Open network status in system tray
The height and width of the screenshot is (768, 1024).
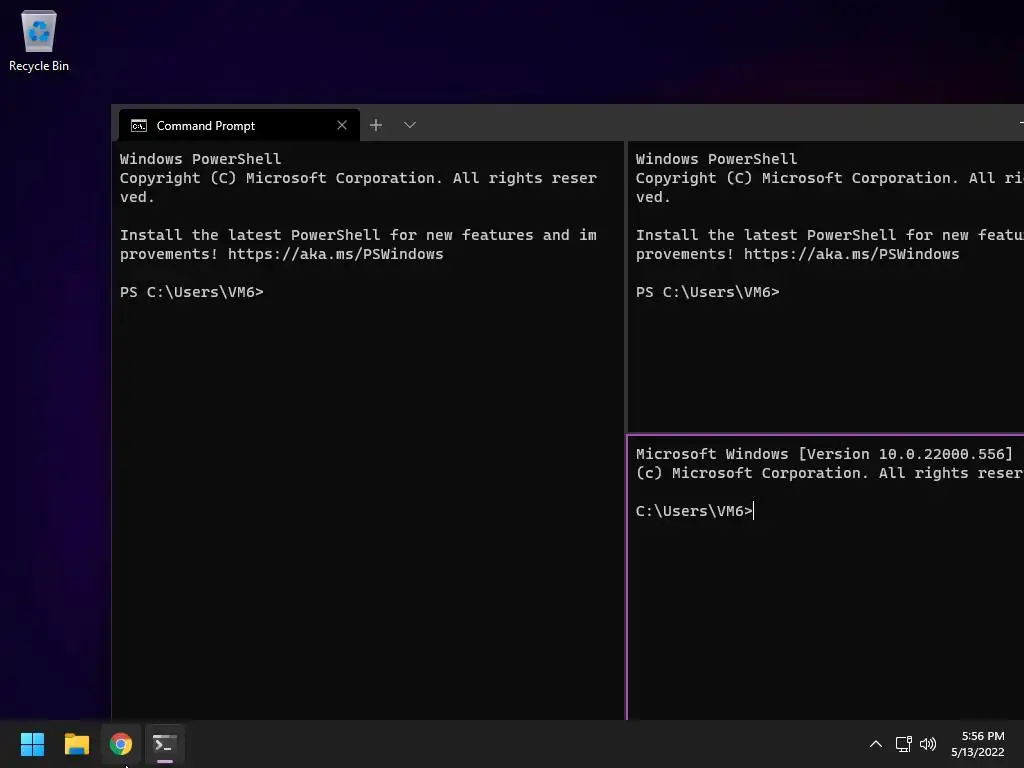coord(903,744)
